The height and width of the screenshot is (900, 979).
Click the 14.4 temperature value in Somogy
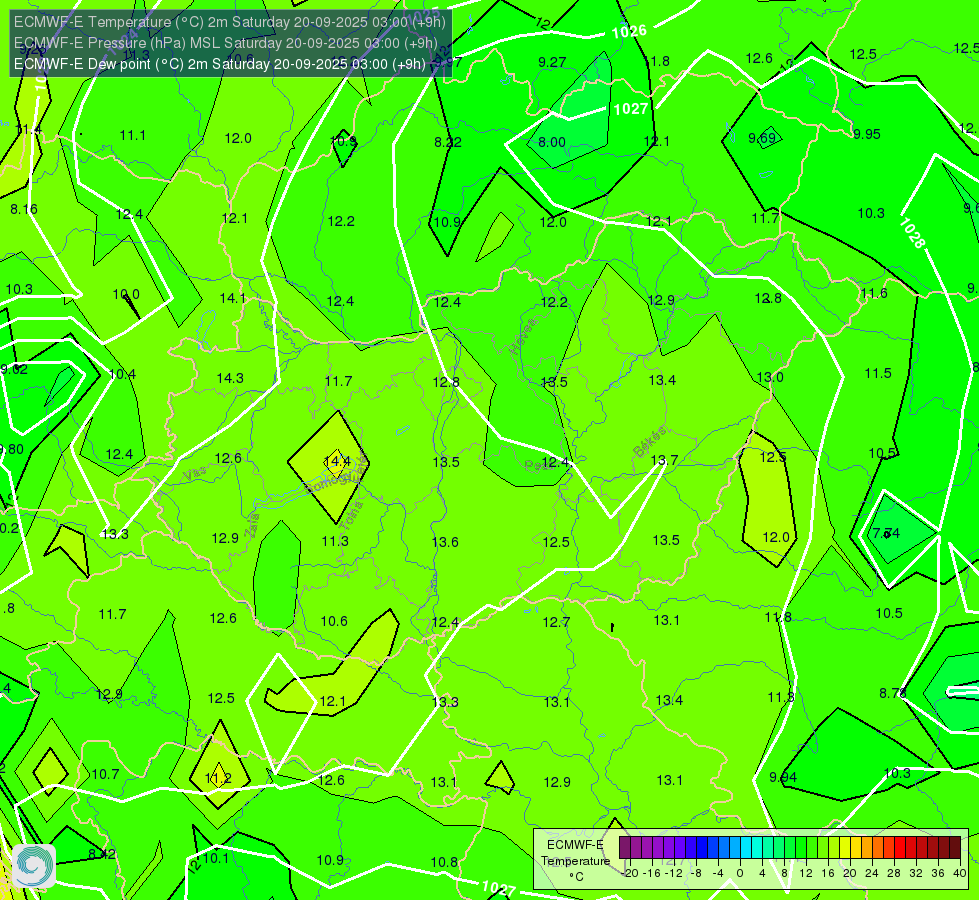tap(337, 462)
